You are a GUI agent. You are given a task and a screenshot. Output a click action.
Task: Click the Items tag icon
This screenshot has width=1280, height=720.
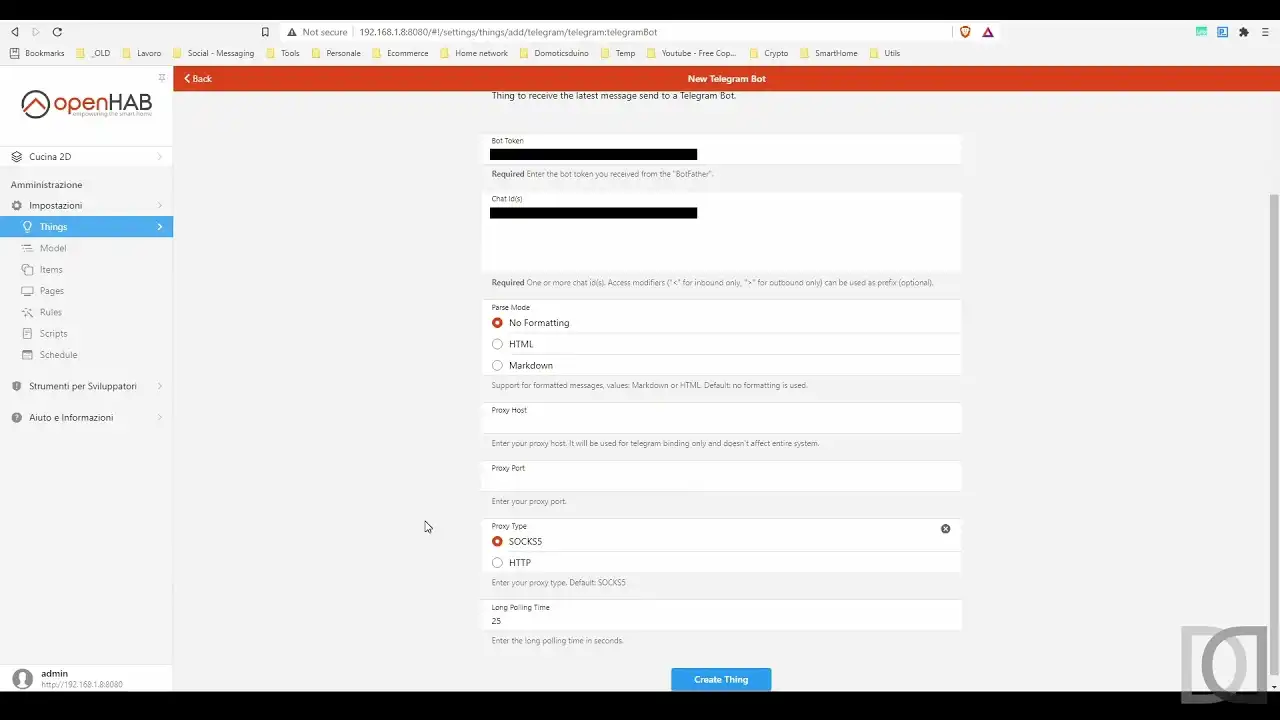[x=28, y=270]
